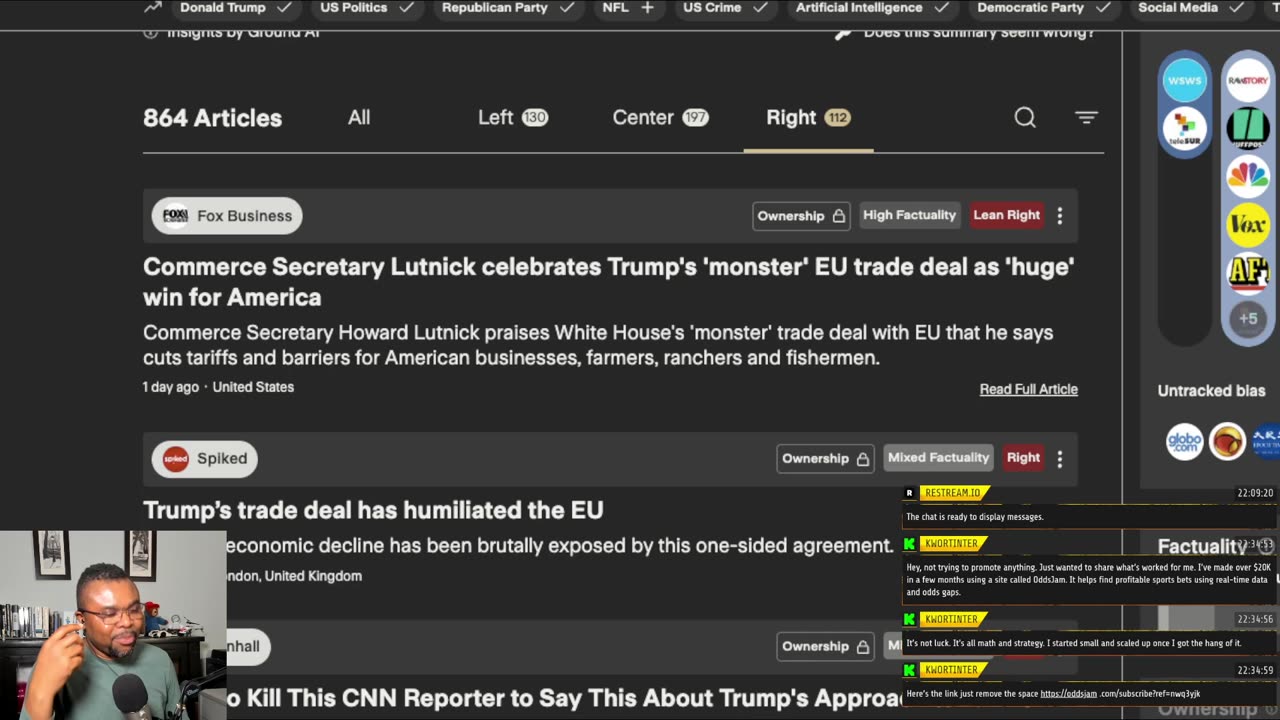The width and height of the screenshot is (1280, 720).
Task: Open Ownership button on third article
Action: pyautogui.click(x=825, y=646)
